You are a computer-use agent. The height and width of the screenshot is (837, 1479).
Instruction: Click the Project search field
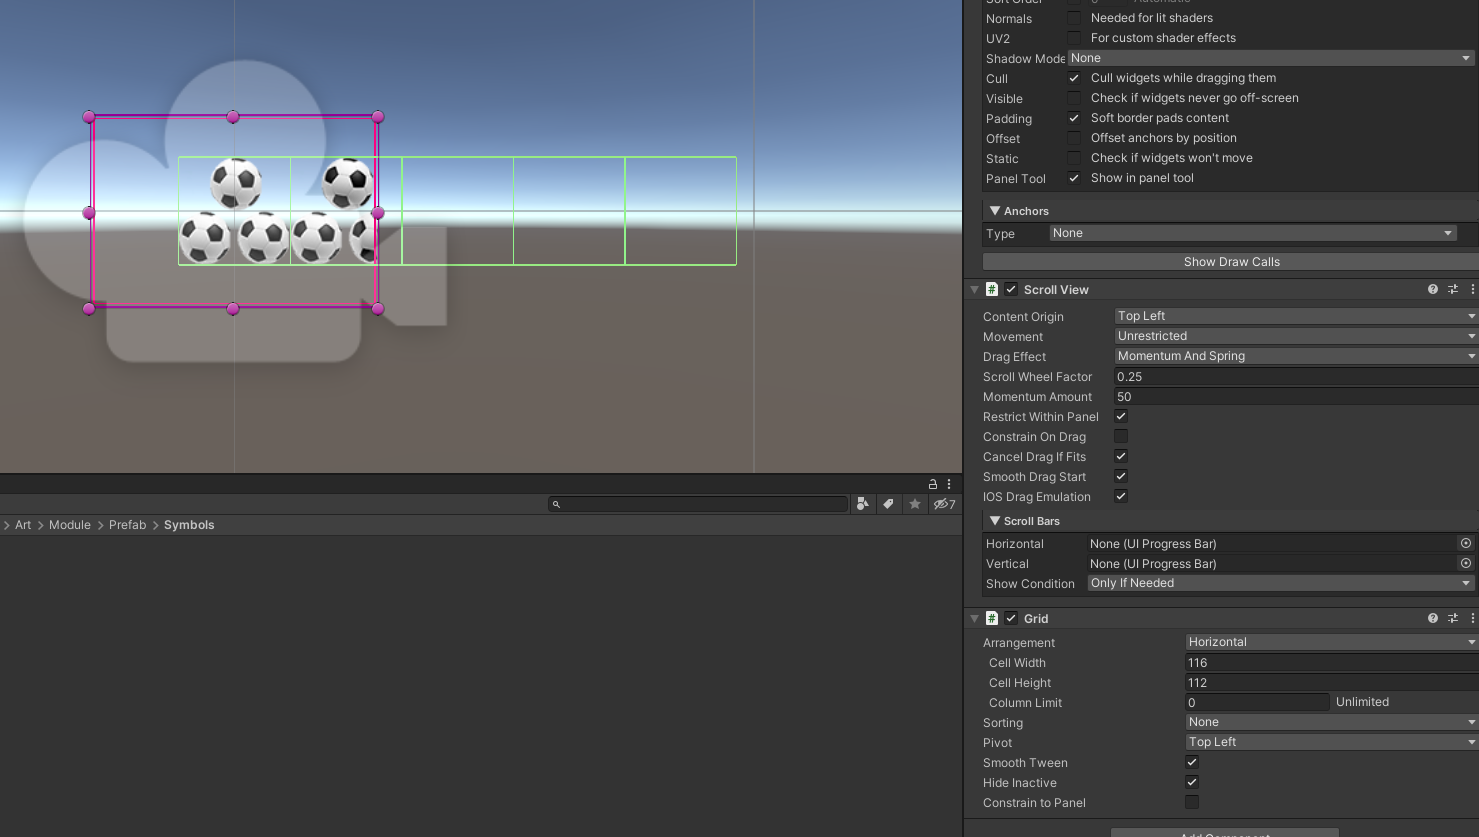pyautogui.click(x=698, y=504)
